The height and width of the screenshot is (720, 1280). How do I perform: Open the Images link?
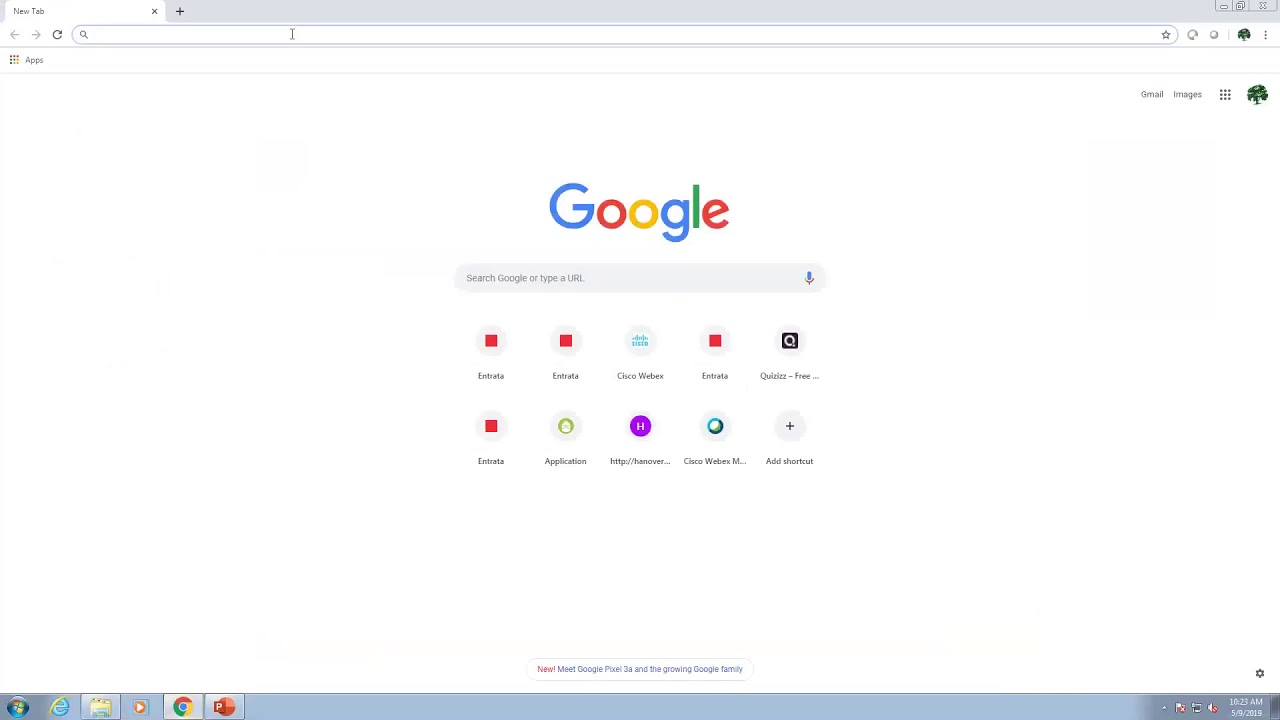[1188, 95]
